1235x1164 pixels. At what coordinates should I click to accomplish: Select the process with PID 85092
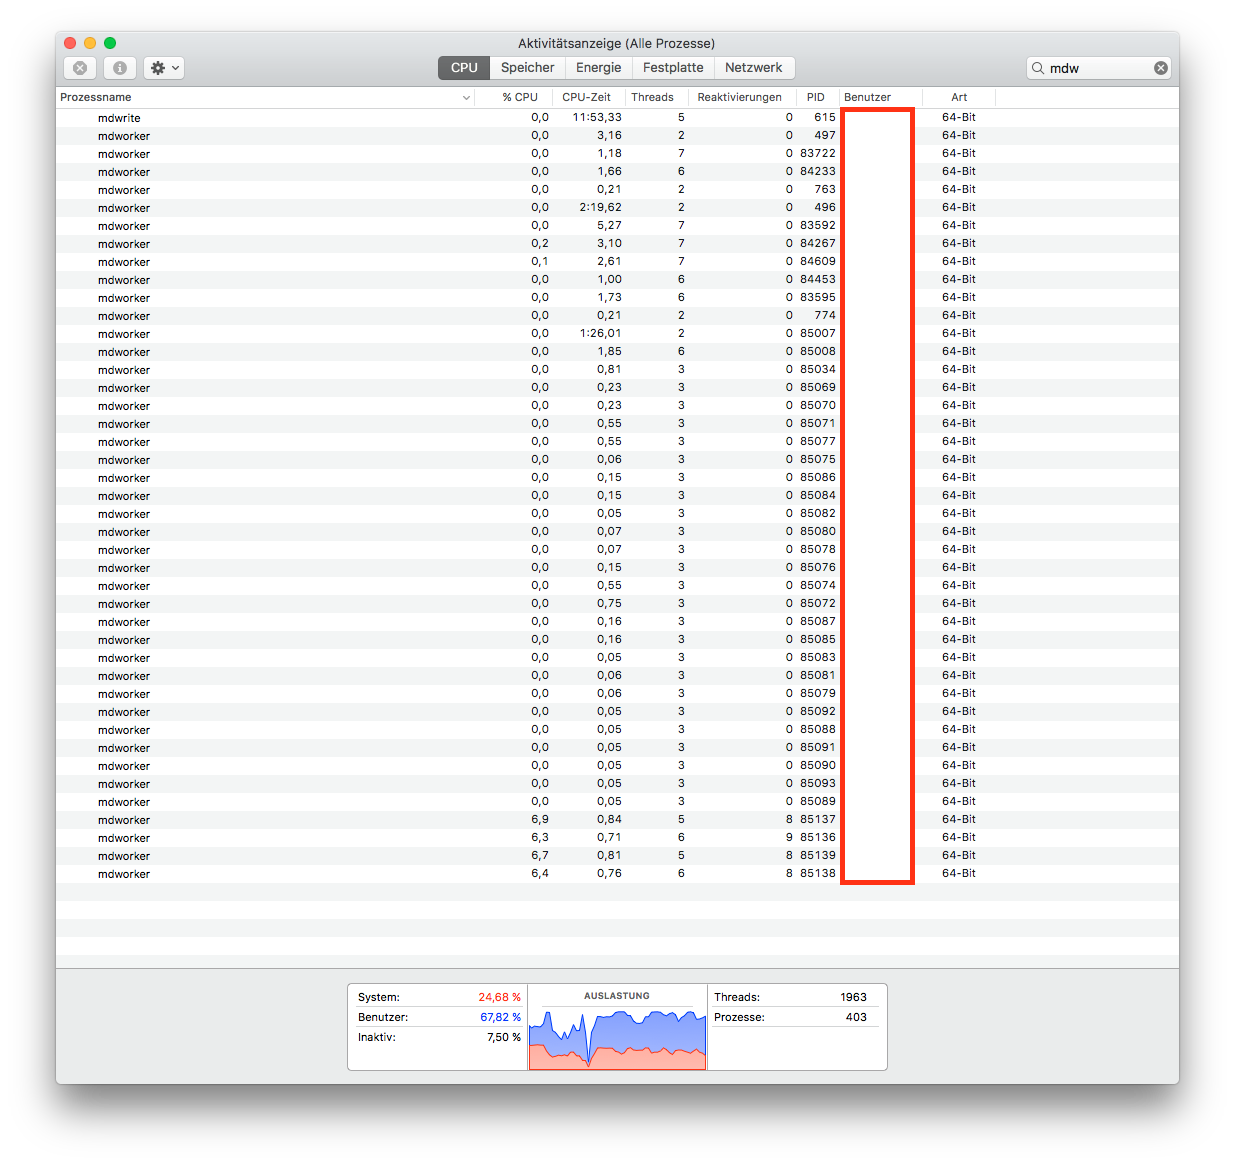617,711
